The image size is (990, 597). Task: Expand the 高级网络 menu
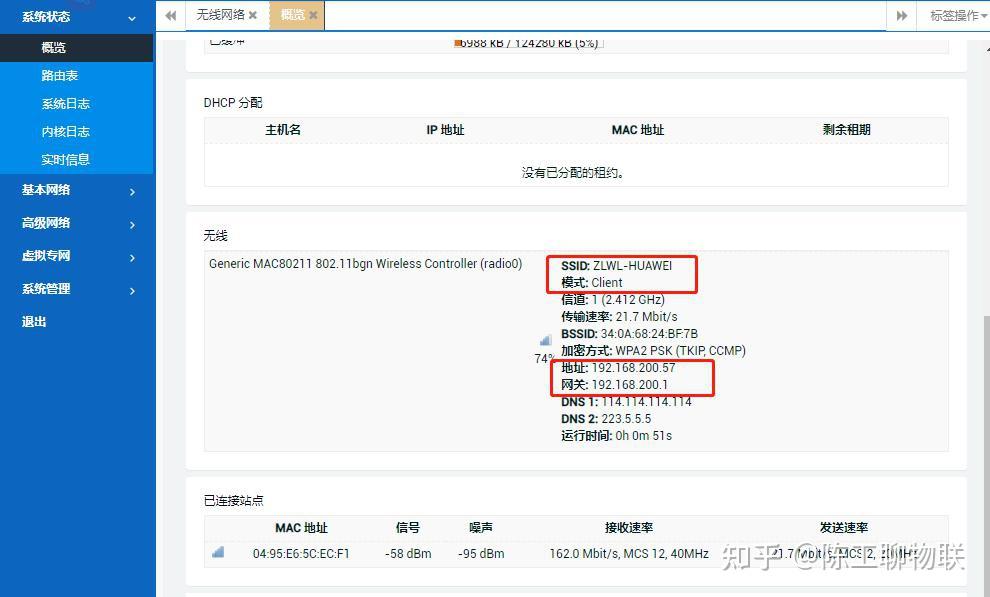click(78, 223)
